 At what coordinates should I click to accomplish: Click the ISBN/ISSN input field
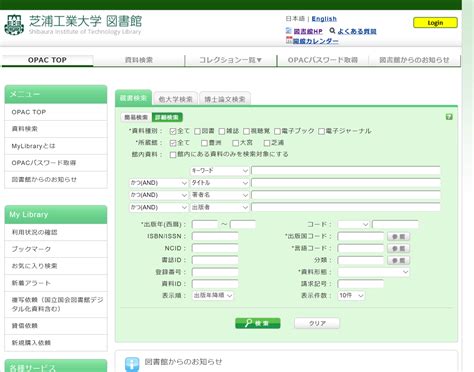(215, 237)
